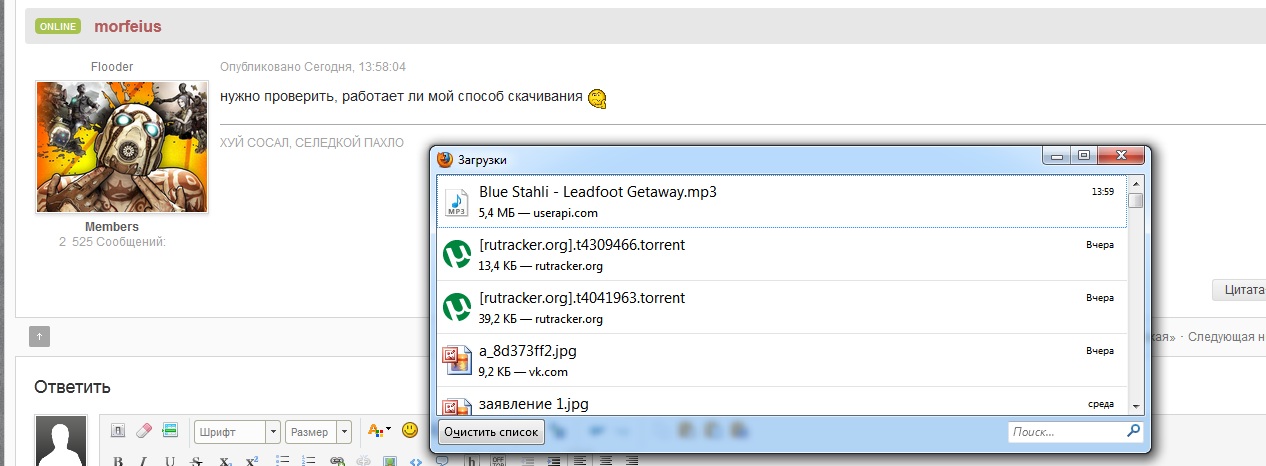Maximize the Загрузки window
Viewport: 1266px width, 466px height.
pyautogui.click(x=1084, y=156)
